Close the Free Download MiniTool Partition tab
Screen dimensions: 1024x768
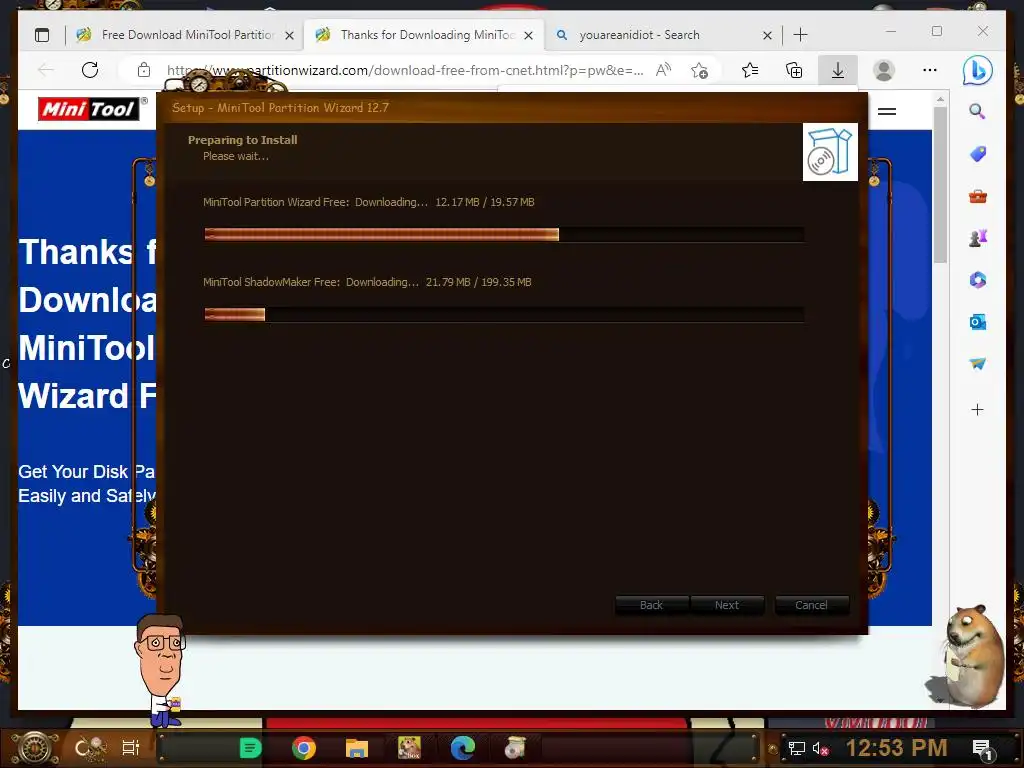point(289,35)
